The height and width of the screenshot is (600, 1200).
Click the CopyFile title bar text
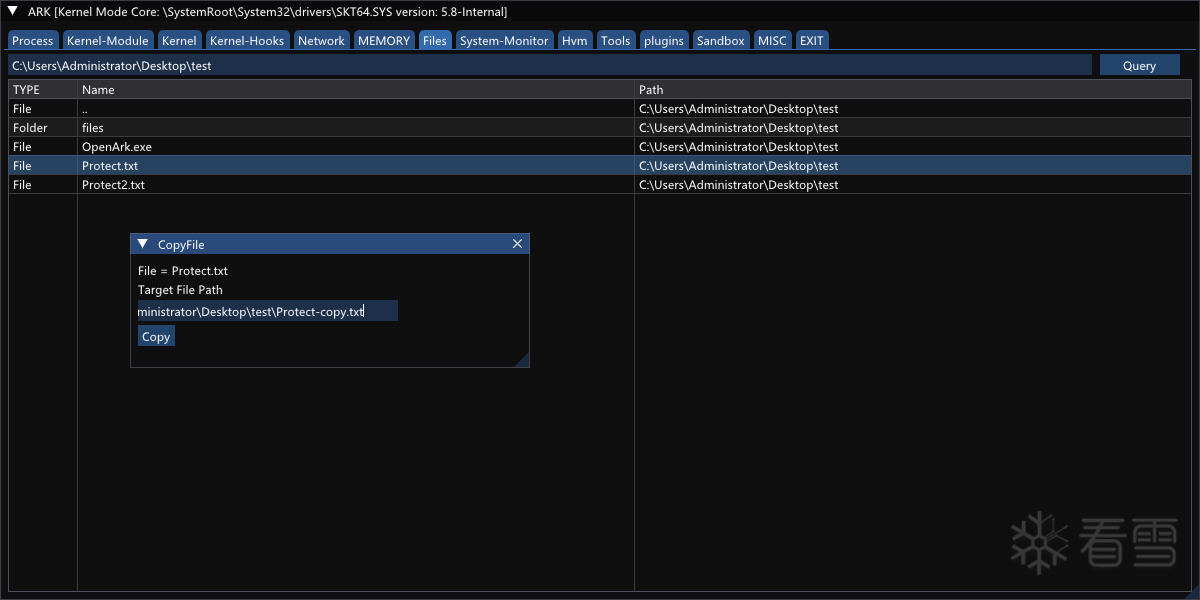click(181, 244)
